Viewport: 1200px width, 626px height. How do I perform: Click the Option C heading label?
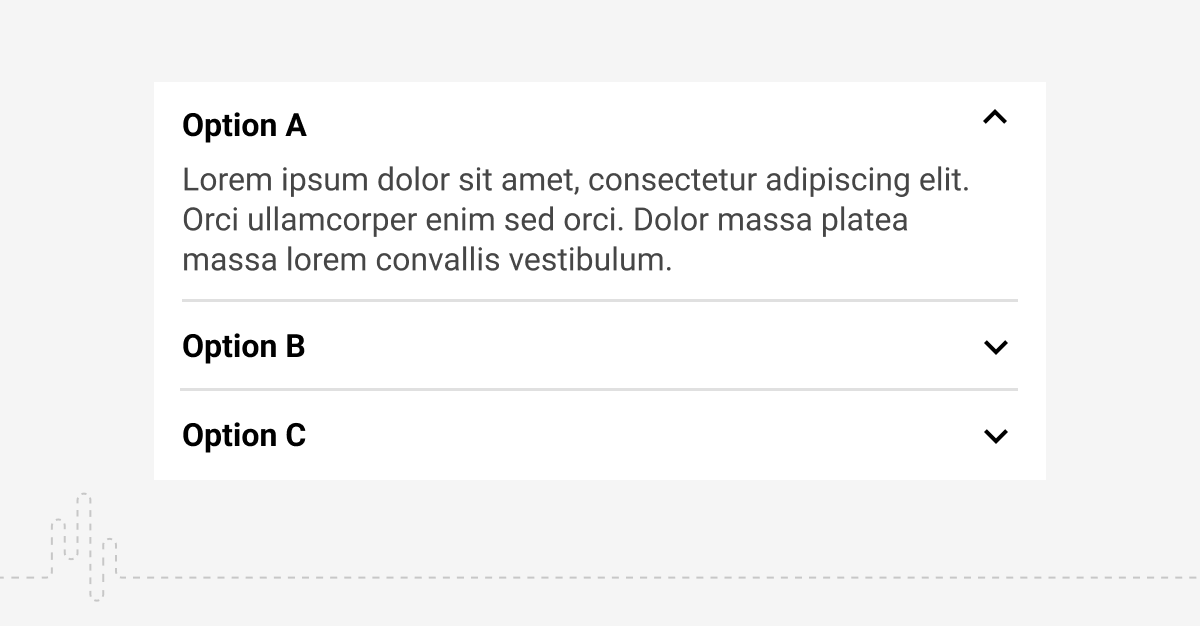[244, 436]
